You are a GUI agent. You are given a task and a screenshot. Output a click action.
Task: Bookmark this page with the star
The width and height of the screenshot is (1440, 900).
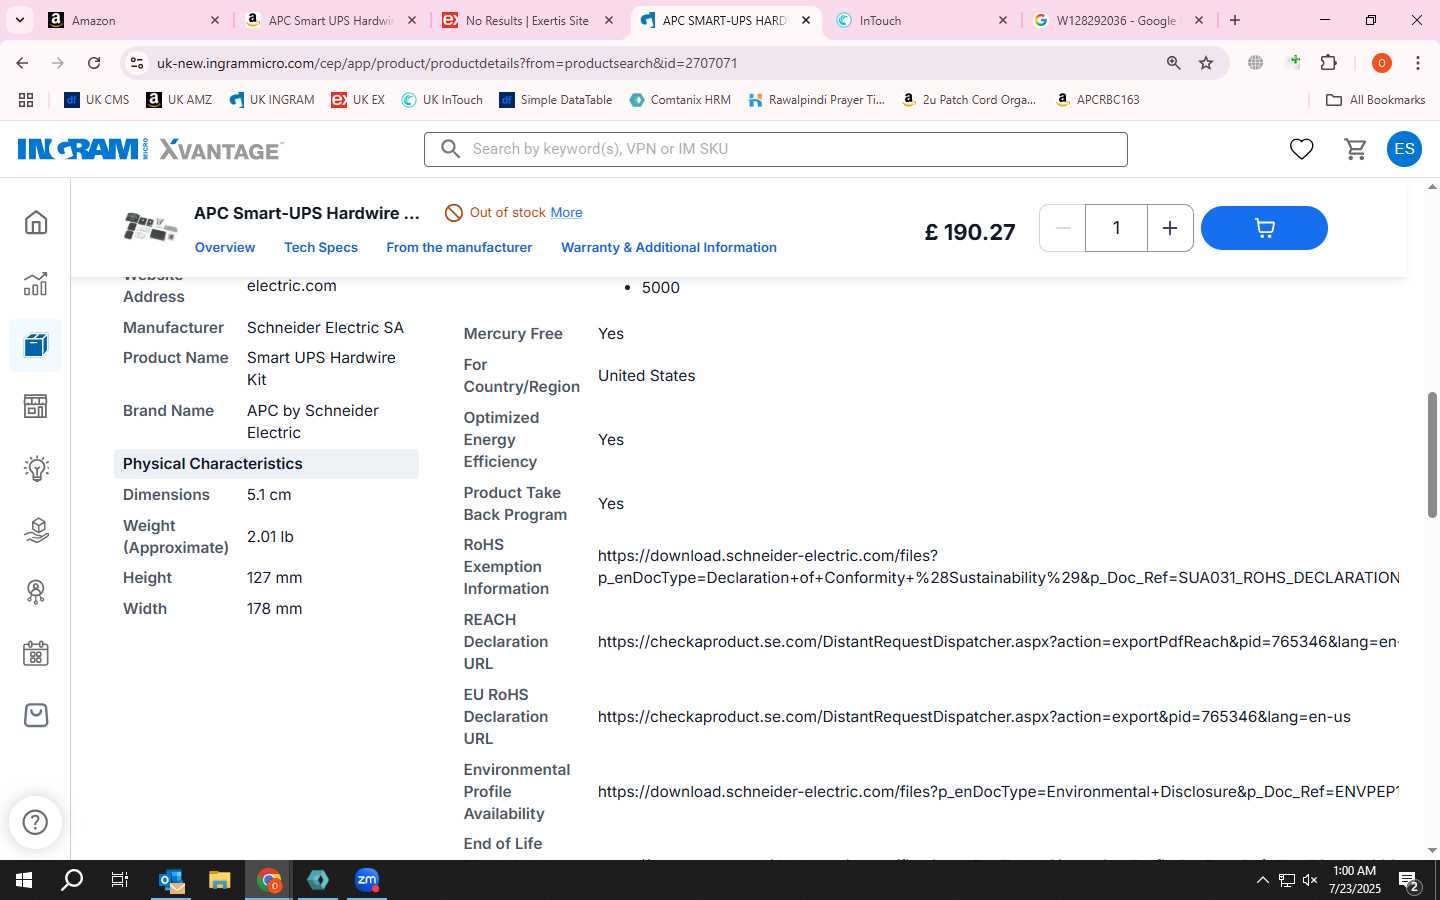pos(1206,63)
